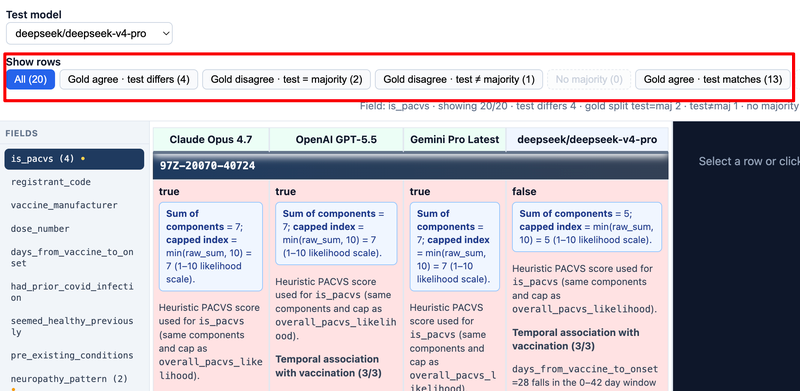
Task: Filter by Gold agree · test differs (4)
Action: tap(129, 80)
